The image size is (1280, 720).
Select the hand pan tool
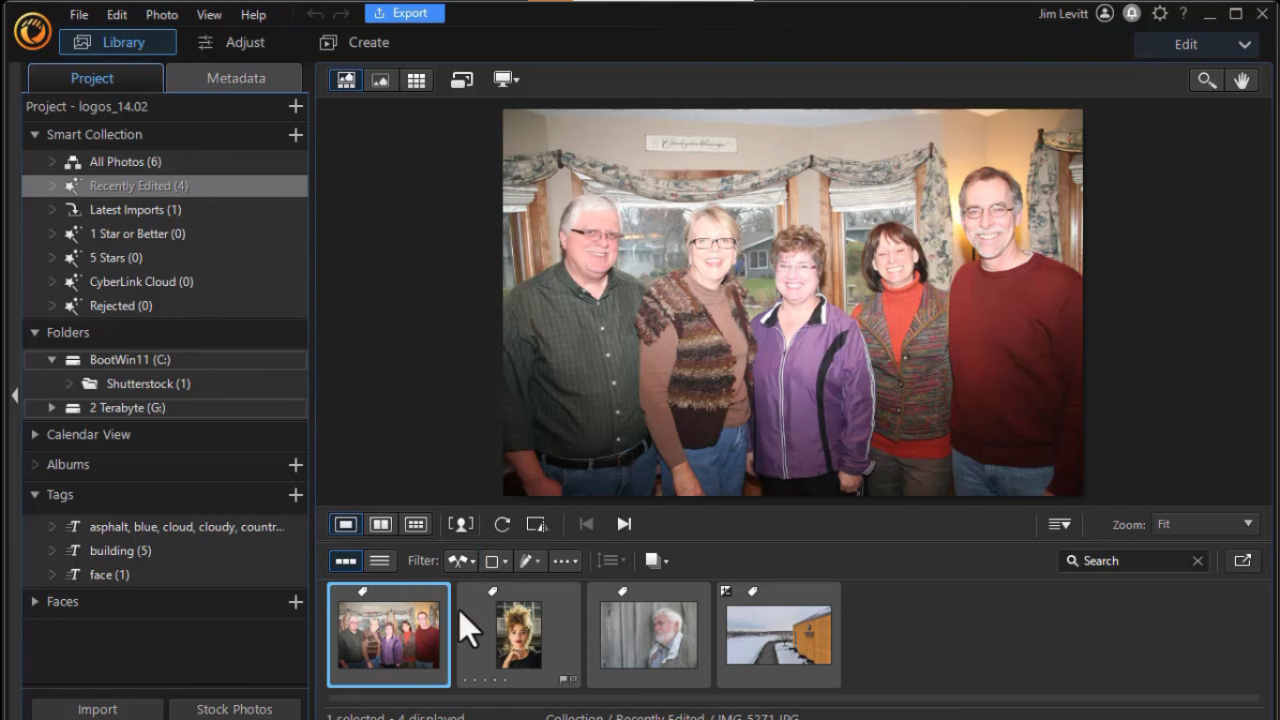coord(1242,81)
